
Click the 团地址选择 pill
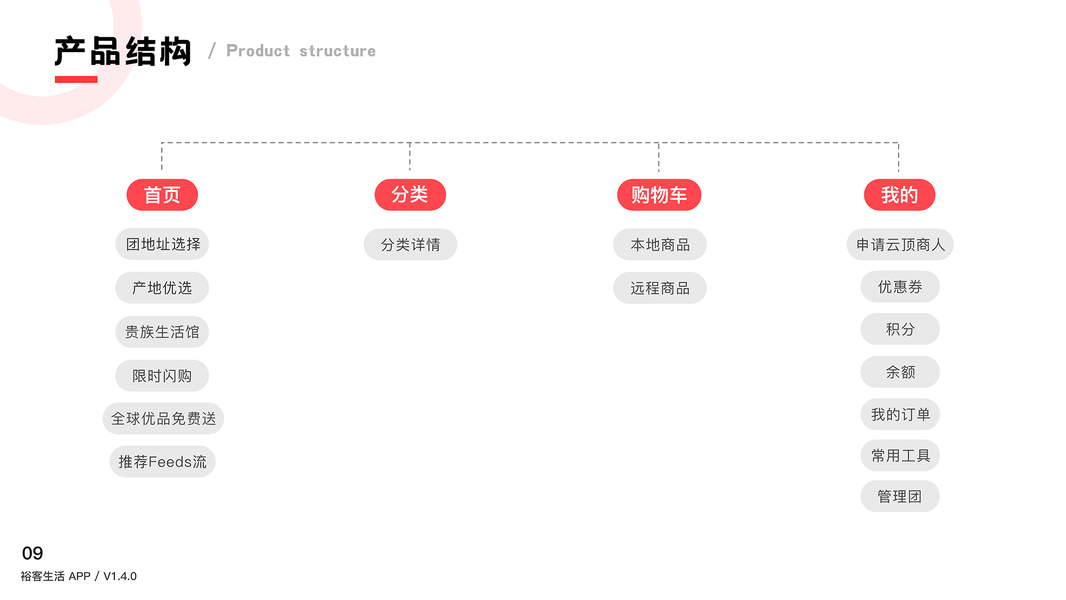(163, 244)
